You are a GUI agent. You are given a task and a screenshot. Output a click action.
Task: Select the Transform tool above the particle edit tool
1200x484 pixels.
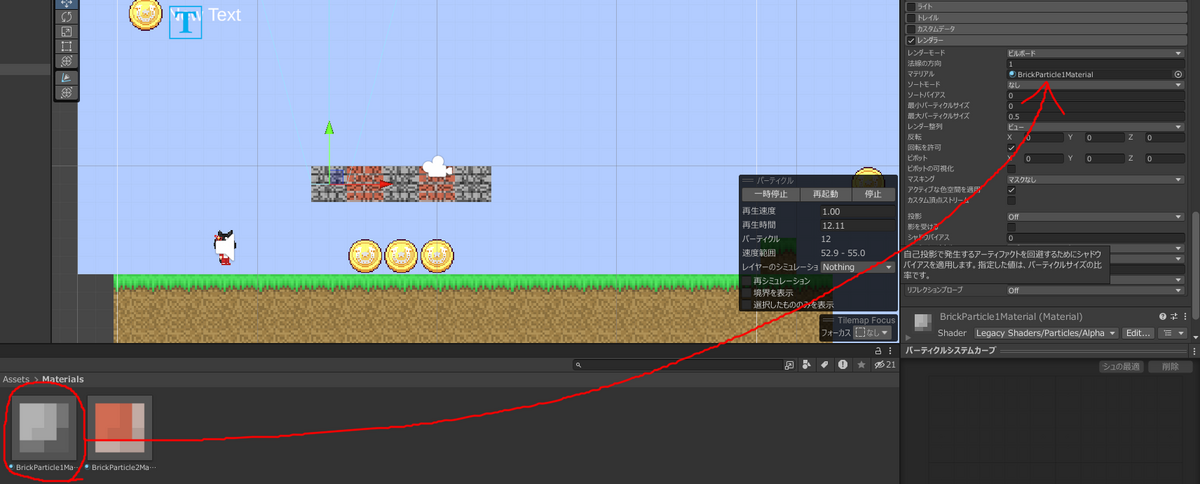66,60
